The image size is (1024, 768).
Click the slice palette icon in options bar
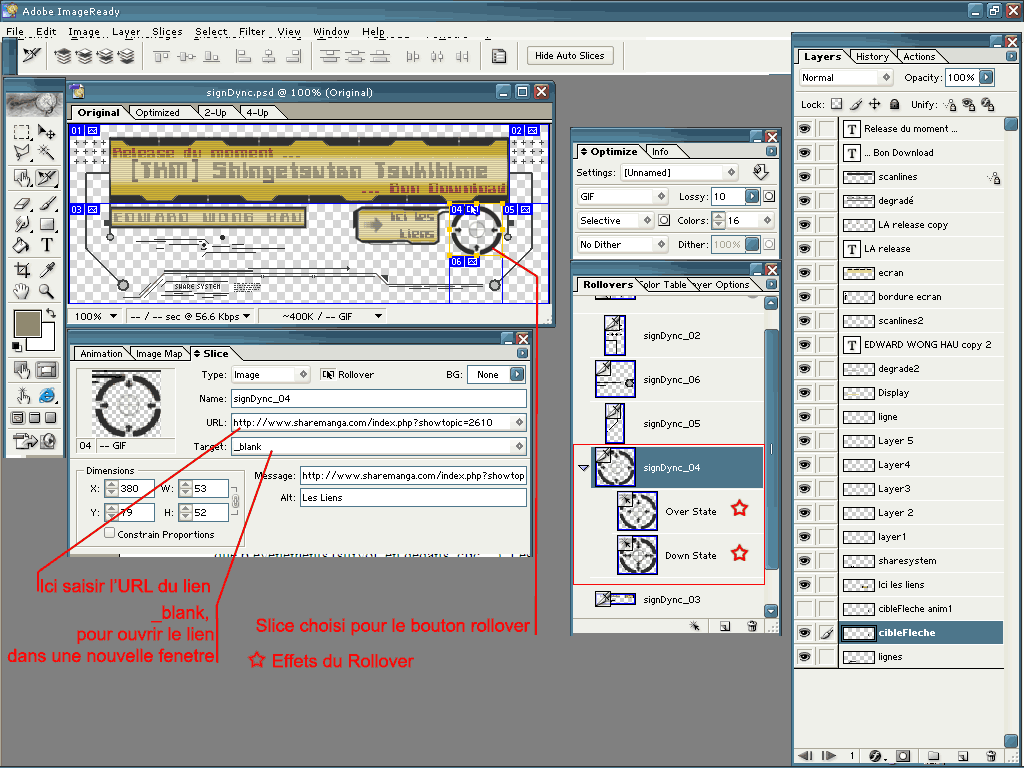499,56
